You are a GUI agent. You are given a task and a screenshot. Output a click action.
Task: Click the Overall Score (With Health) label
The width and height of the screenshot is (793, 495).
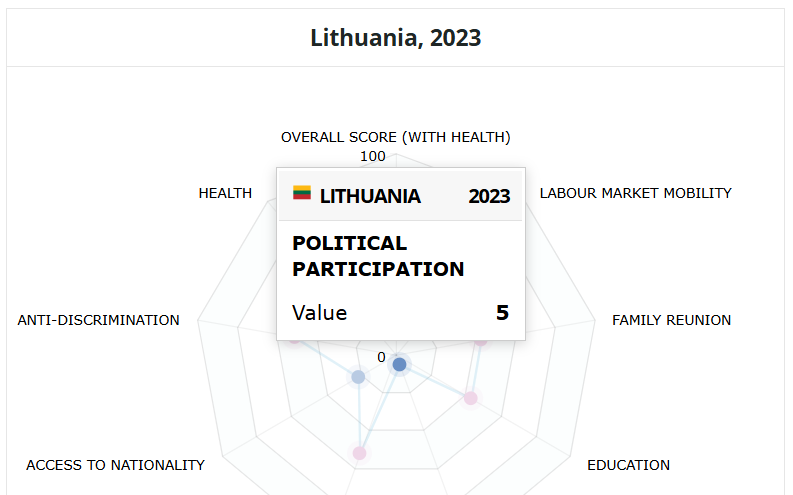coord(395,137)
